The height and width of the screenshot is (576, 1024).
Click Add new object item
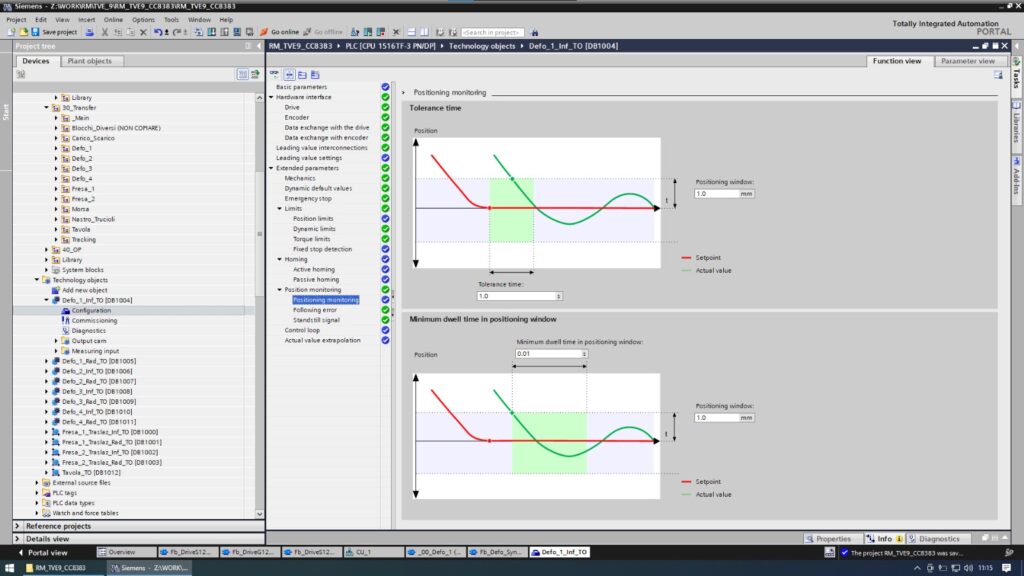pos(84,290)
